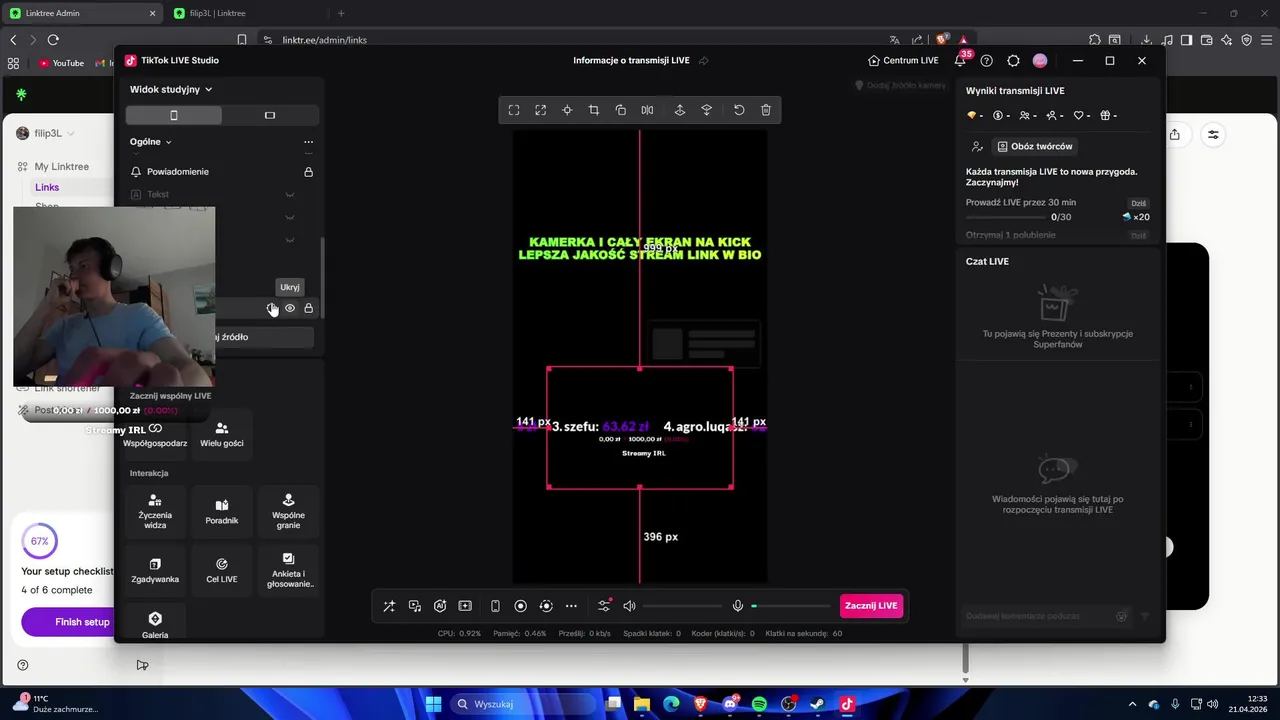
Task: Click the replay capture icon
Action: [x=546, y=606]
